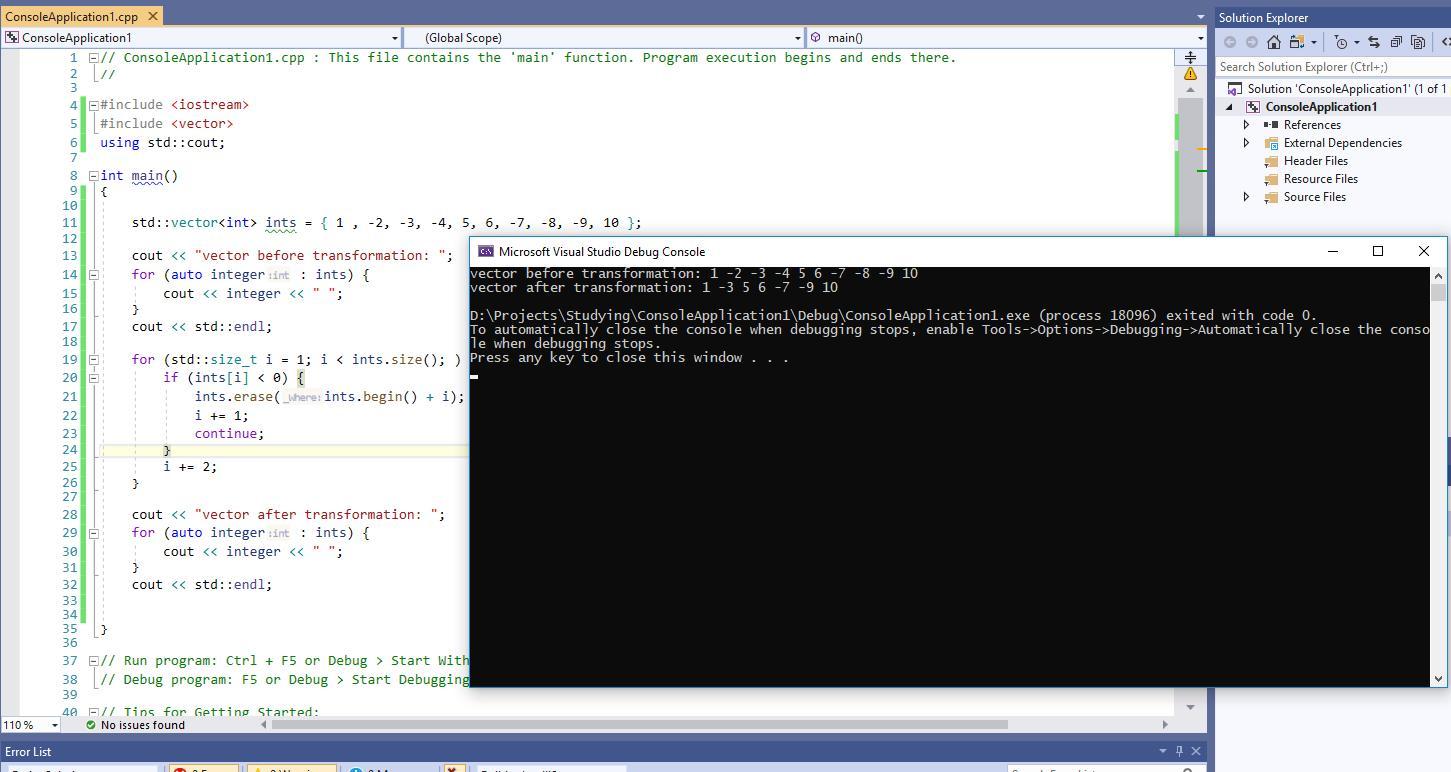Open the Pending Changes Filter dropdown arrow
This screenshot has width=1451, height=772.
point(1356,42)
